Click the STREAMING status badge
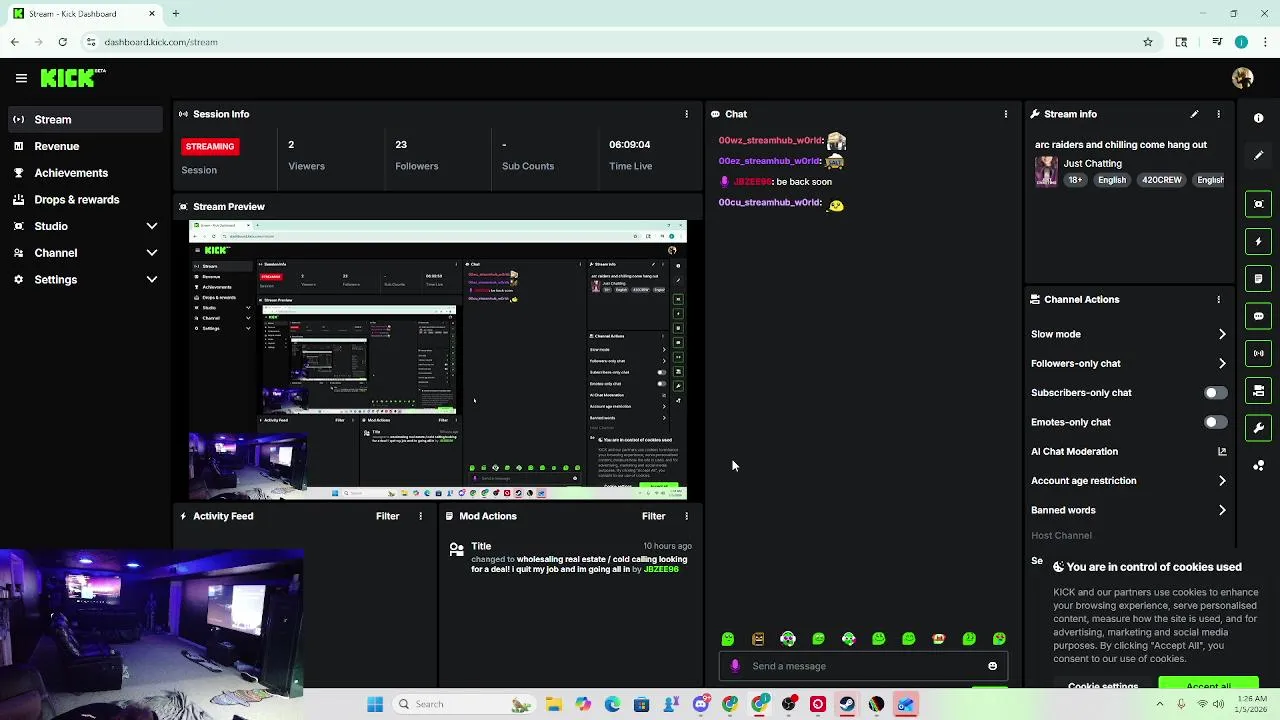Viewport: 1280px width, 720px height. [x=210, y=146]
